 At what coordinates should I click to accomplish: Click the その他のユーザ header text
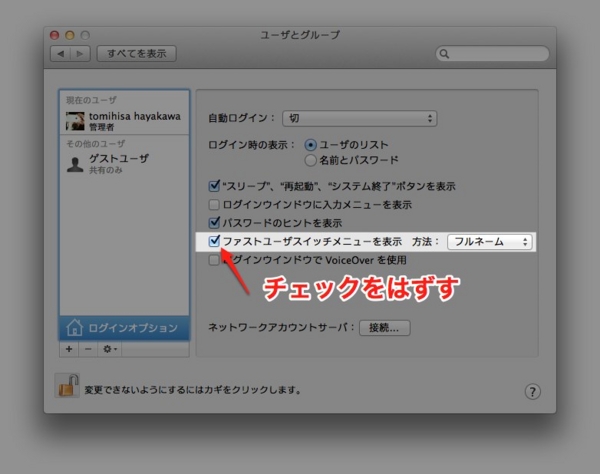[x=96, y=144]
